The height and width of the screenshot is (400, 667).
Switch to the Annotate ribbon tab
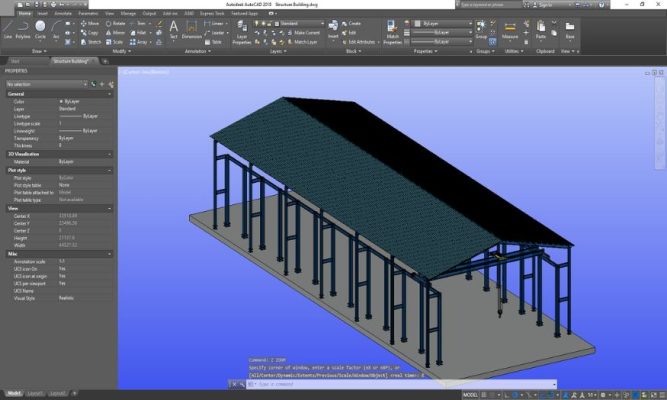62,13
